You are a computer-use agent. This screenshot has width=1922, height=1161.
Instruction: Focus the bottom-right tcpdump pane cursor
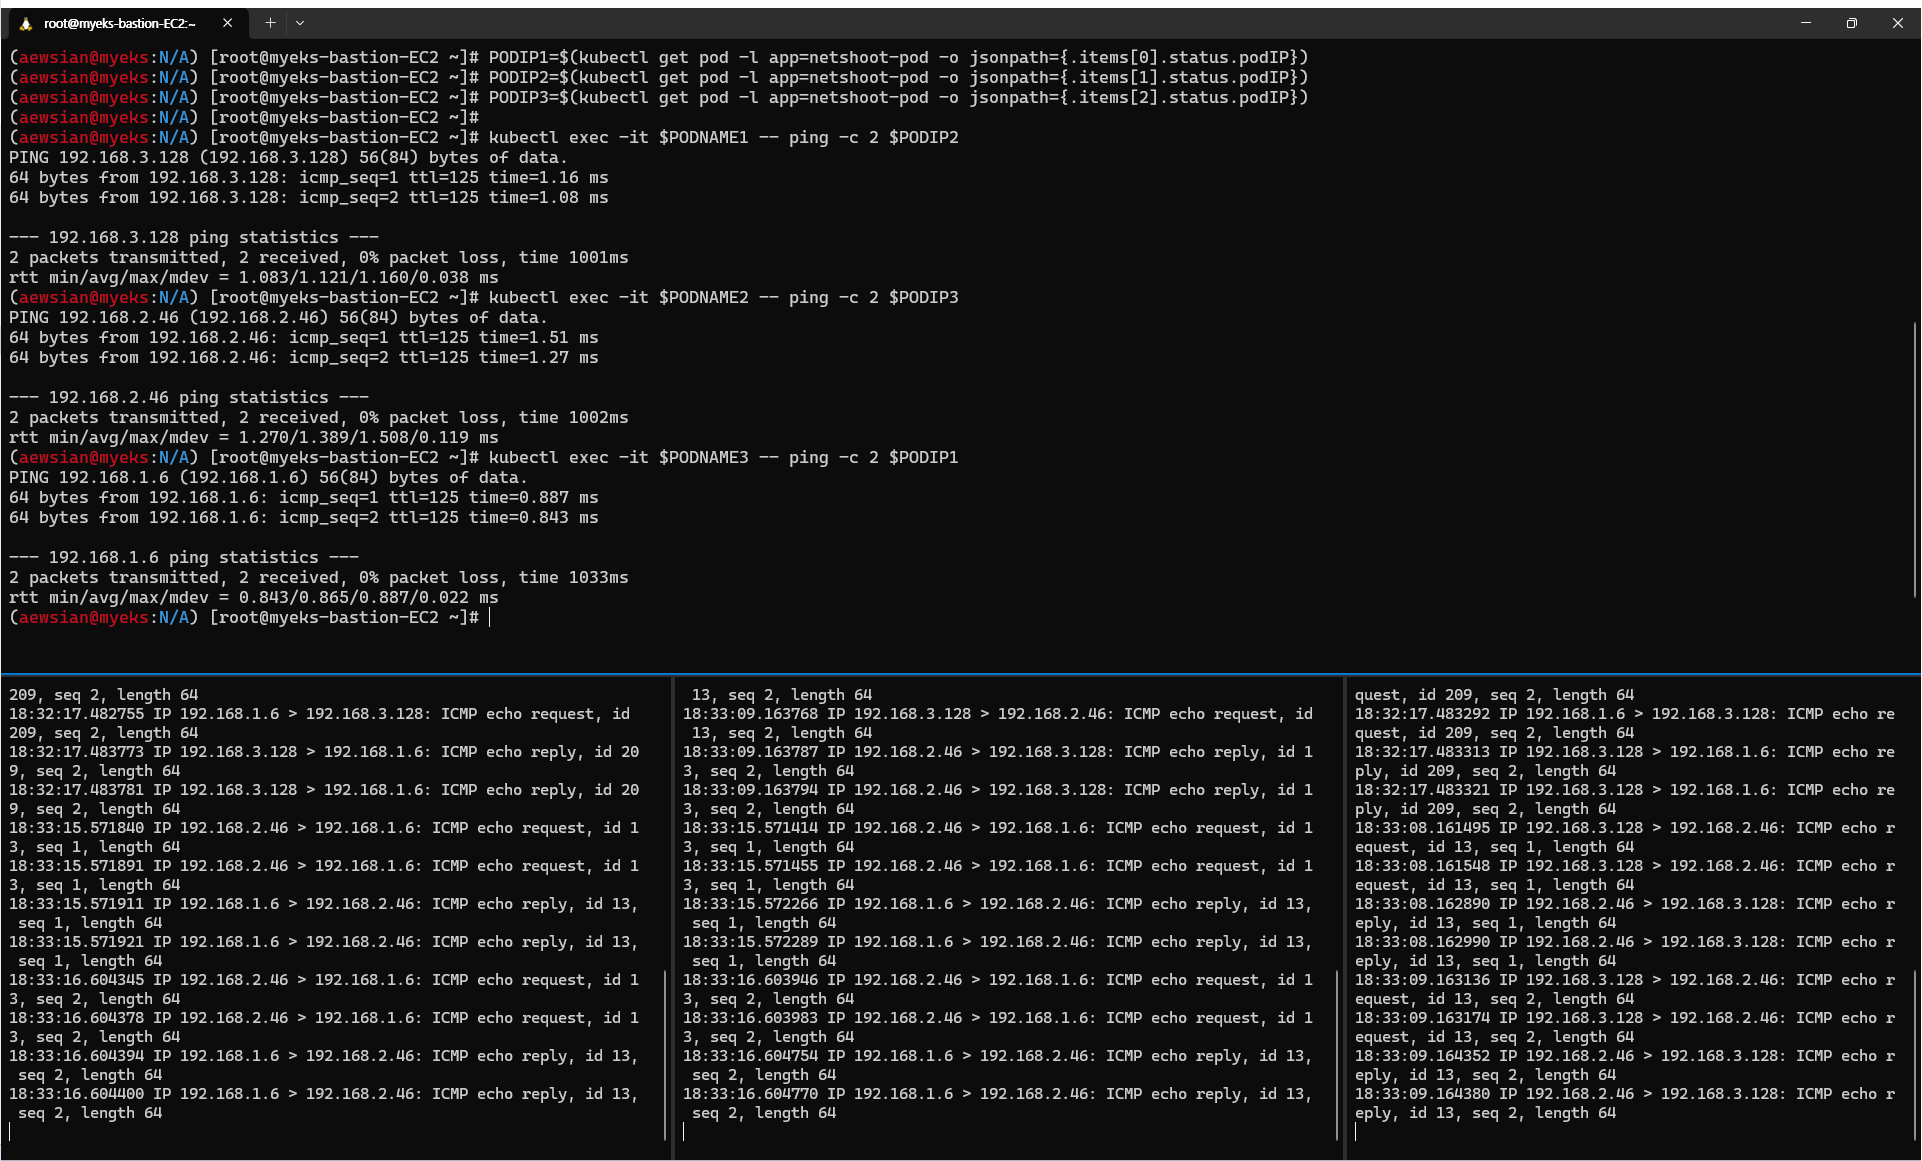[1356, 1132]
